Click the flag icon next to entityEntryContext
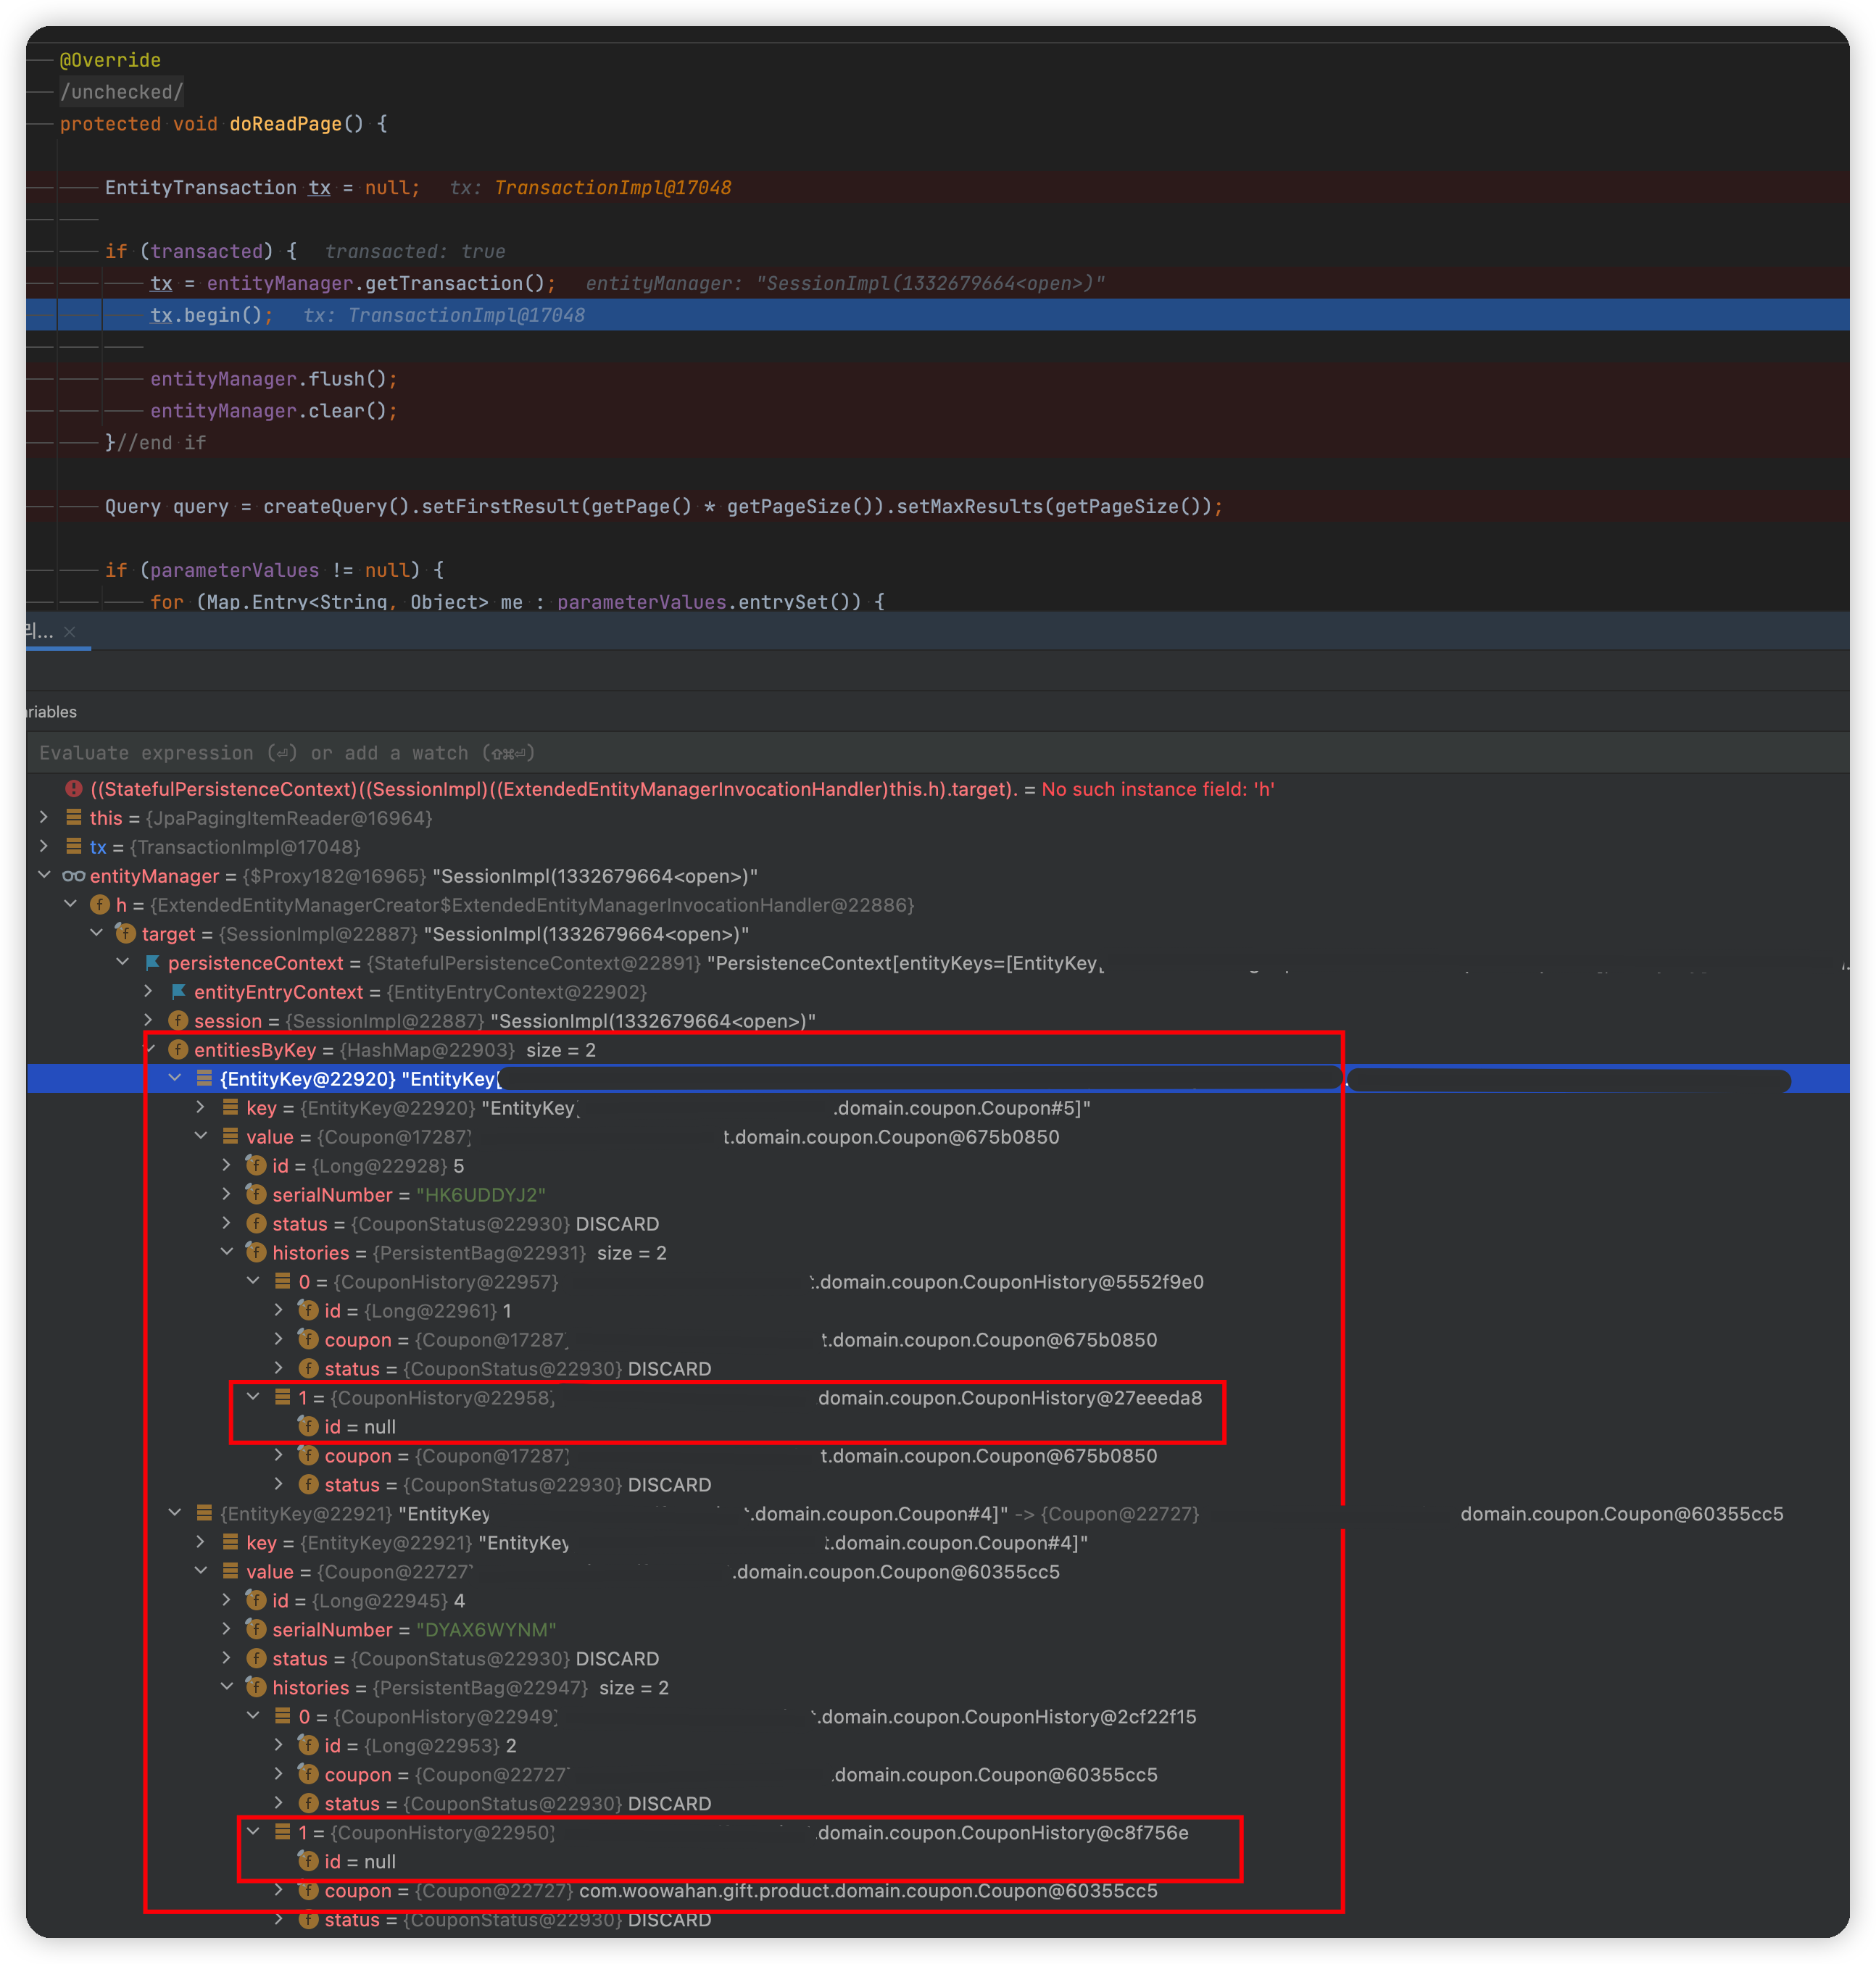Viewport: 1876px width, 1964px height. coord(179,992)
